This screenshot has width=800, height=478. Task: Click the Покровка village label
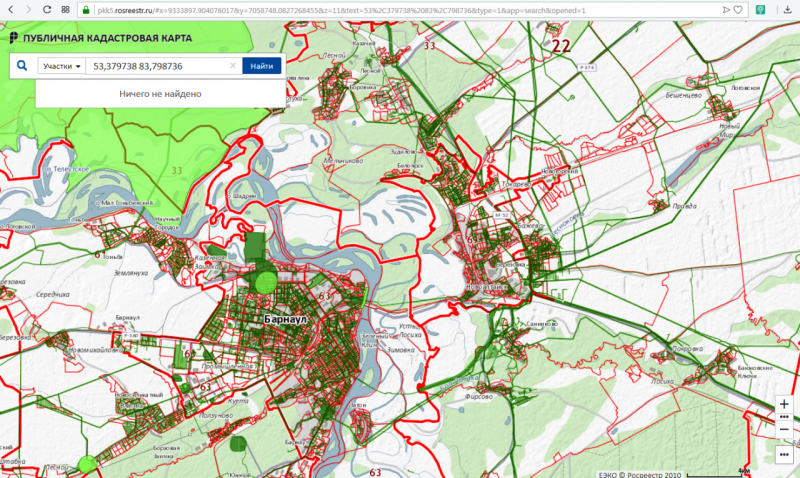tap(687, 349)
